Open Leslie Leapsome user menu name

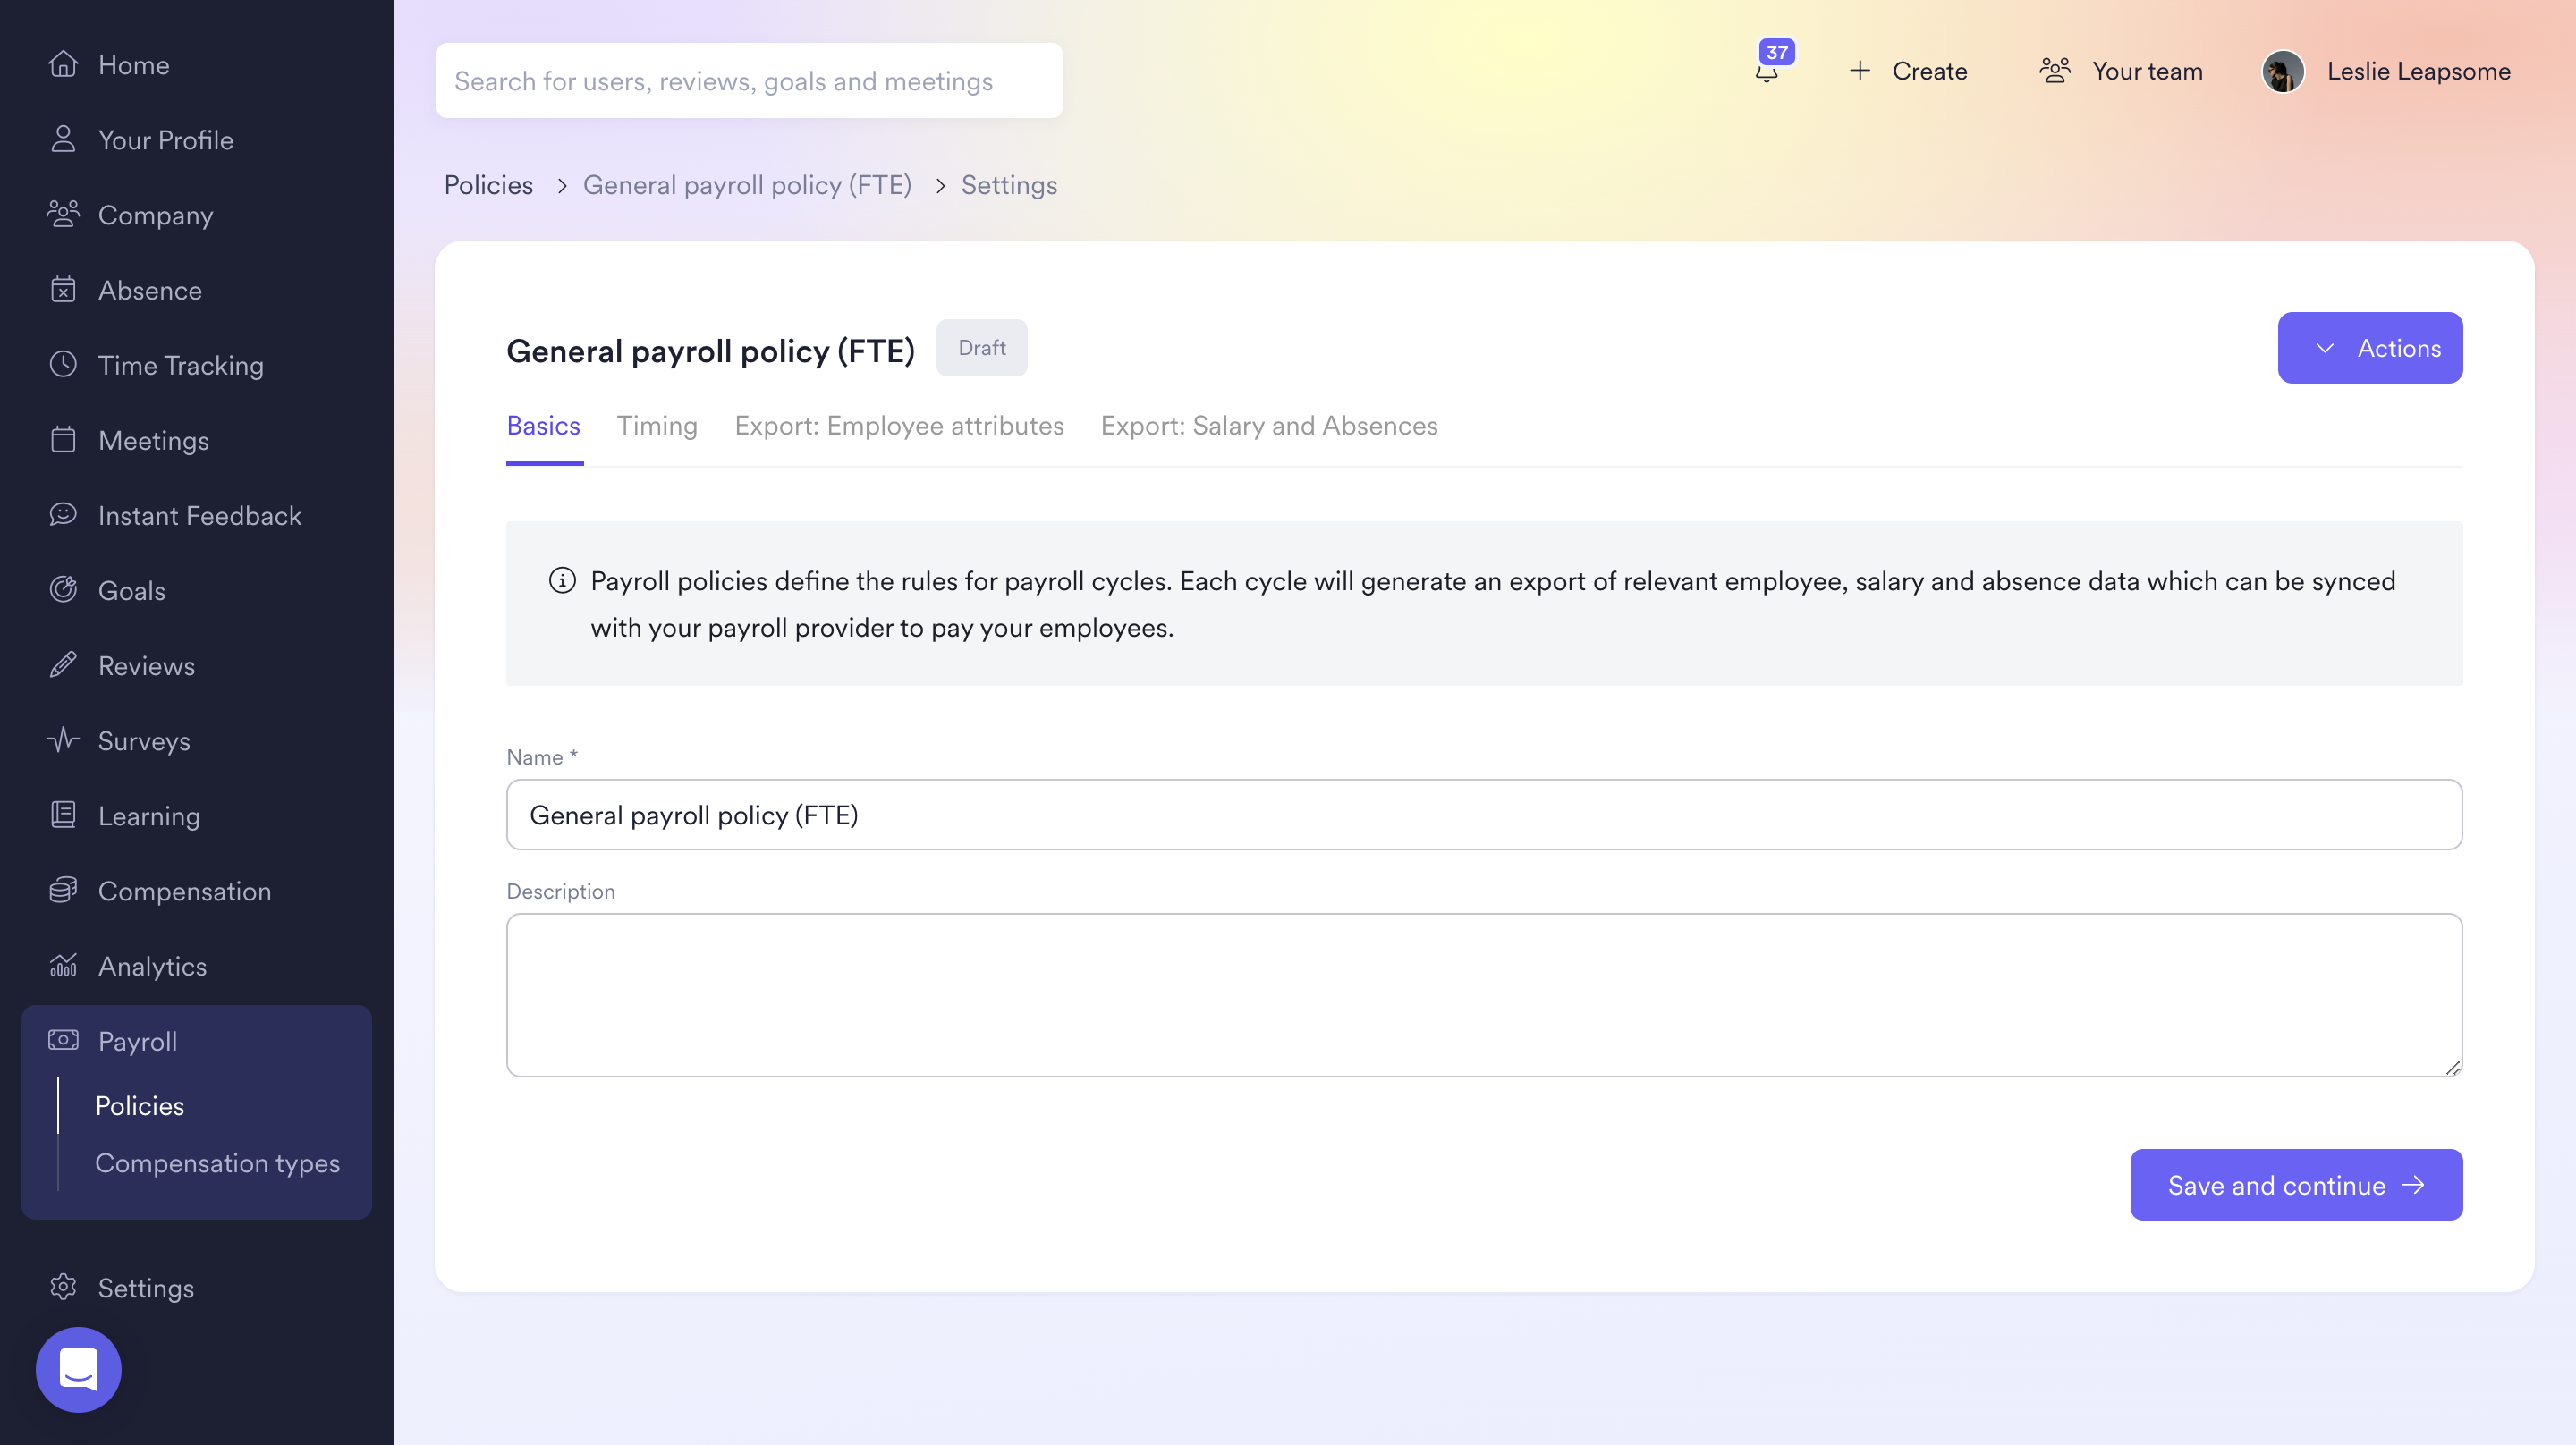tap(2418, 71)
